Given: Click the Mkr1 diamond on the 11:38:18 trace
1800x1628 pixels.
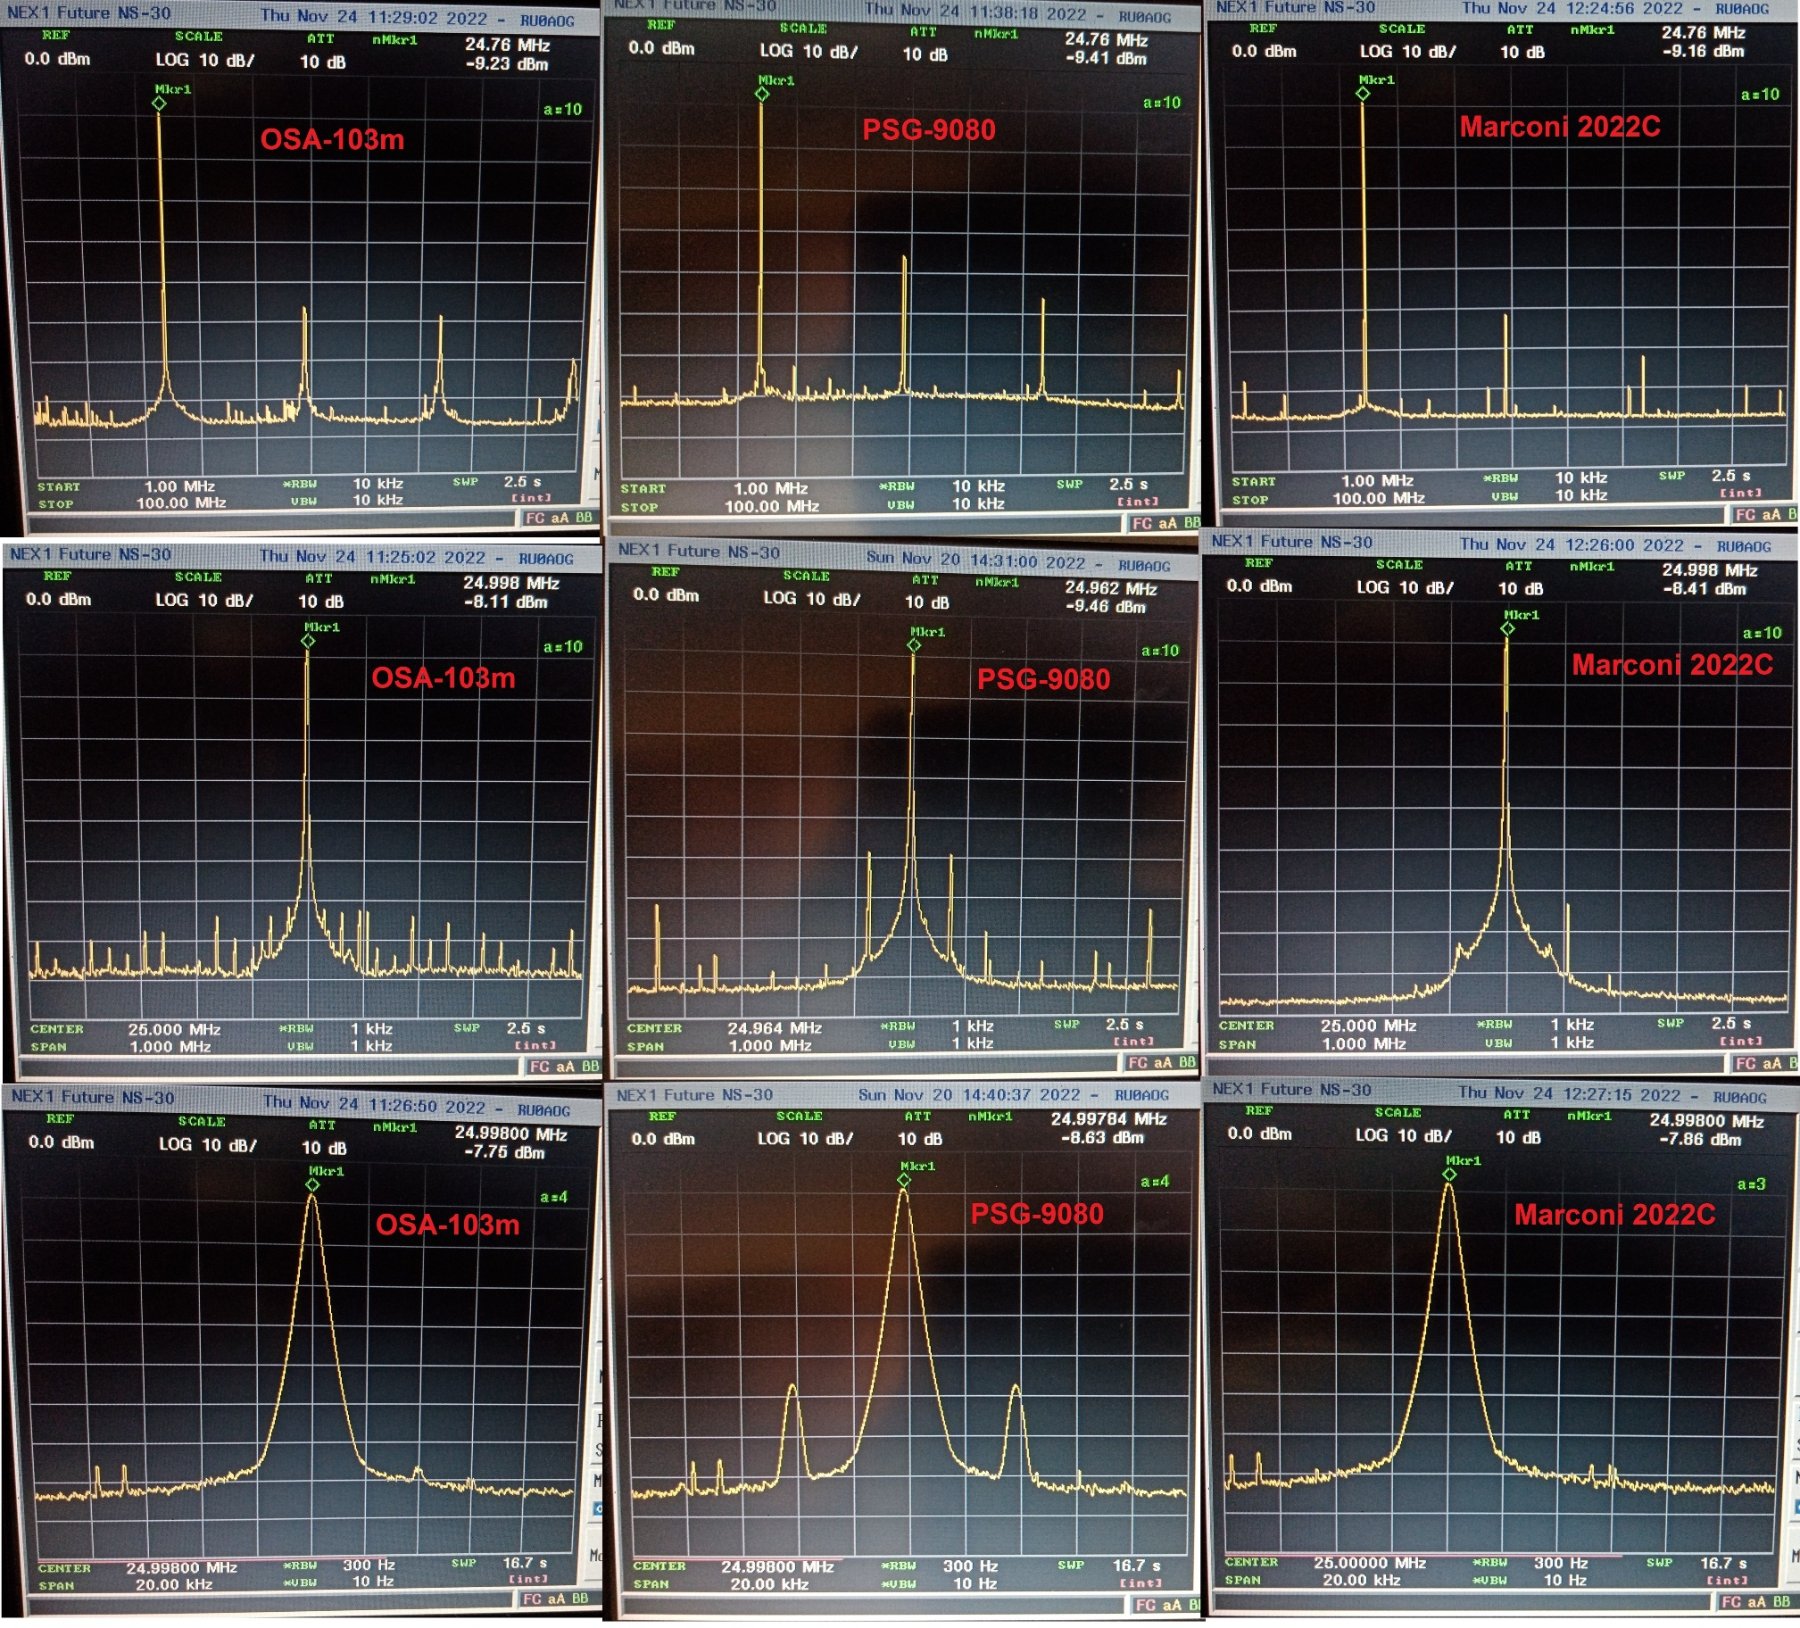Looking at the screenshot, I should pos(762,94).
